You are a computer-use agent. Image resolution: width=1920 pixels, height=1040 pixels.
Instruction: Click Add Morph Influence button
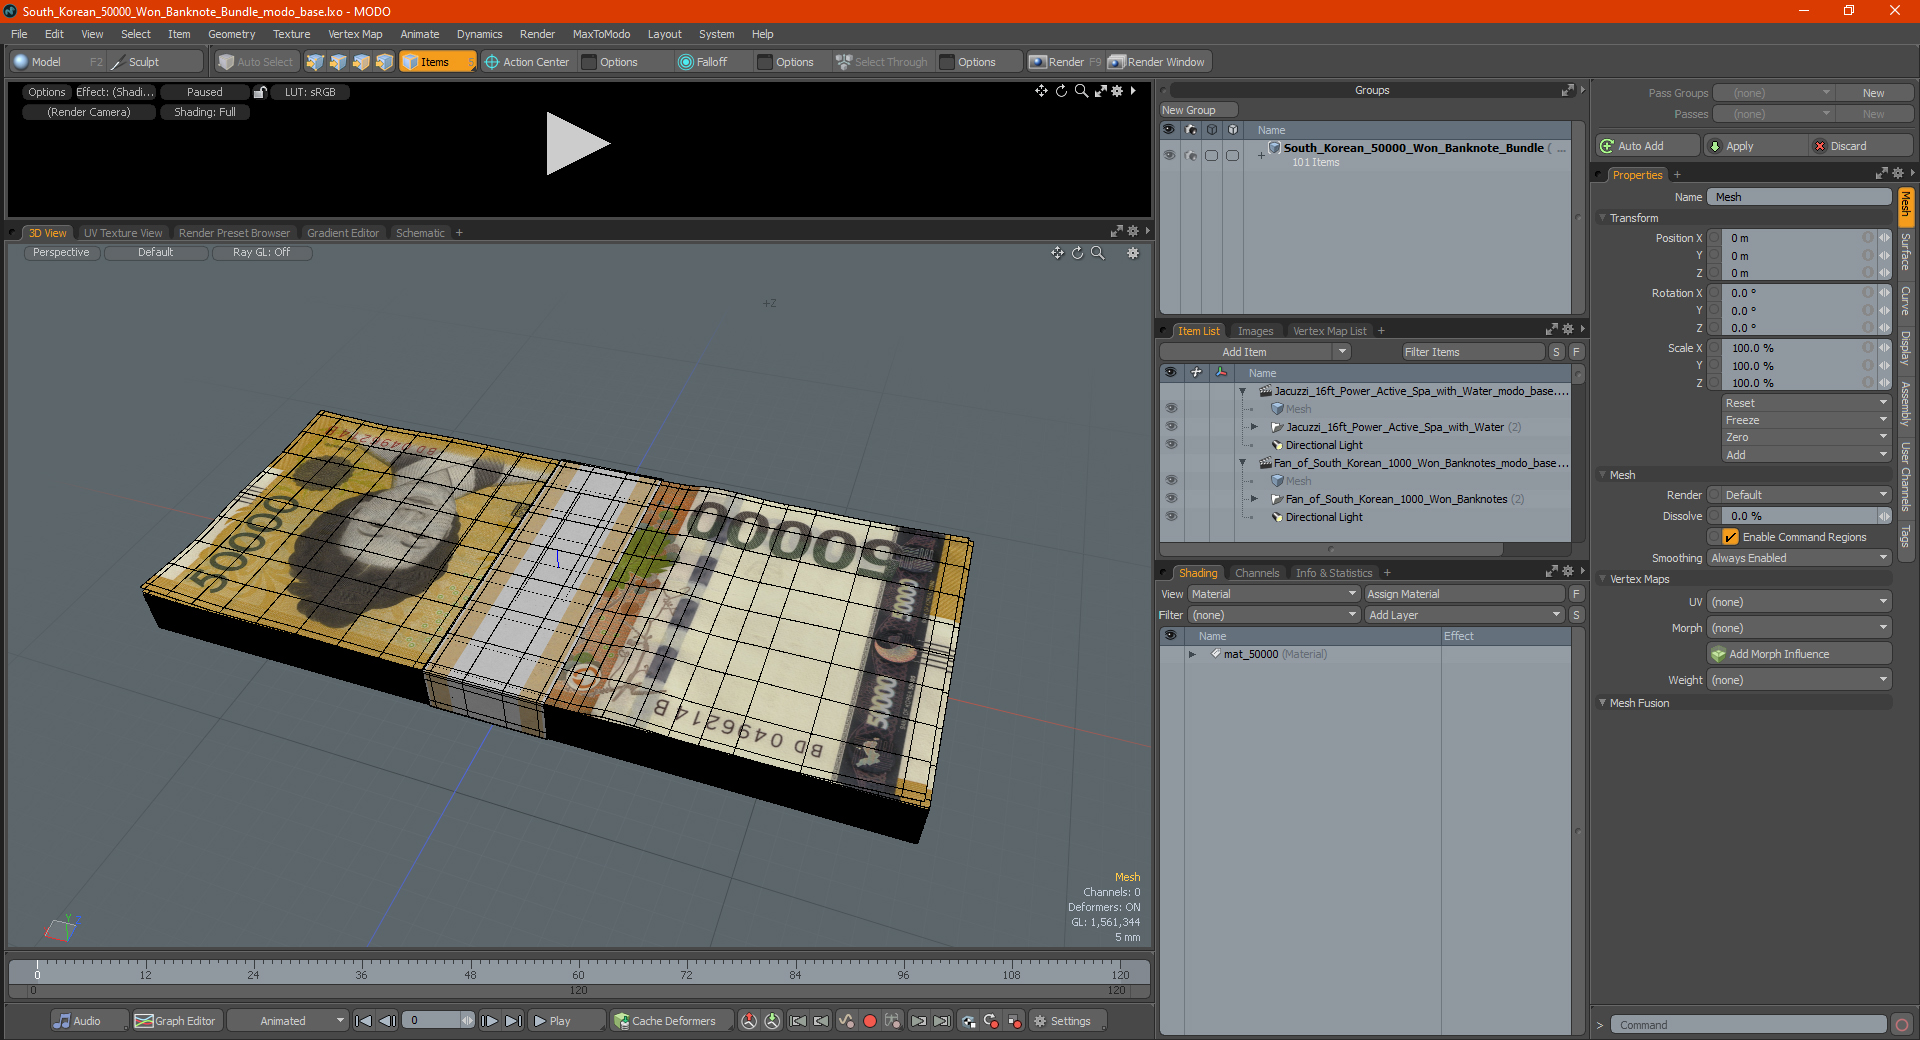click(x=1799, y=654)
